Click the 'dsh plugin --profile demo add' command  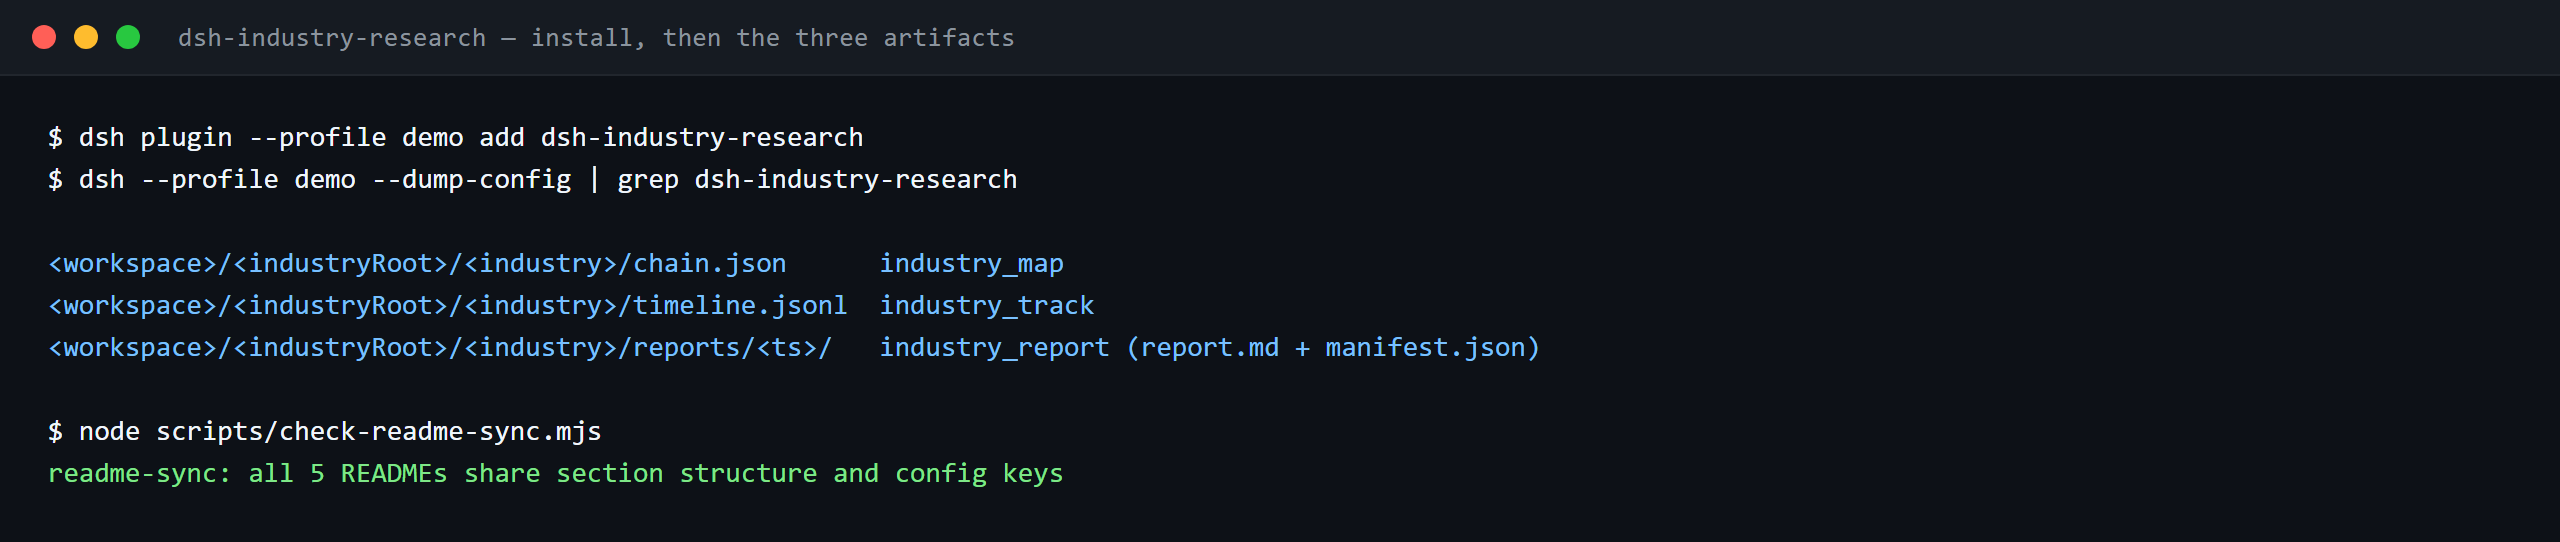[x=301, y=137]
